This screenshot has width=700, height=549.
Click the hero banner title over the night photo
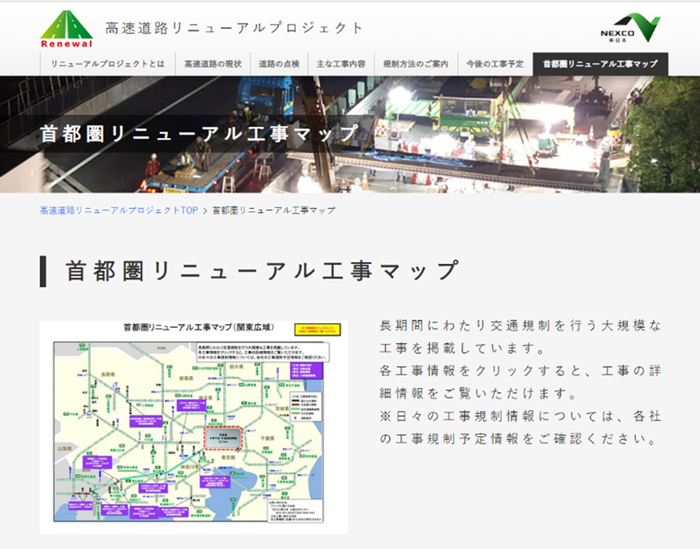tap(198, 134)
